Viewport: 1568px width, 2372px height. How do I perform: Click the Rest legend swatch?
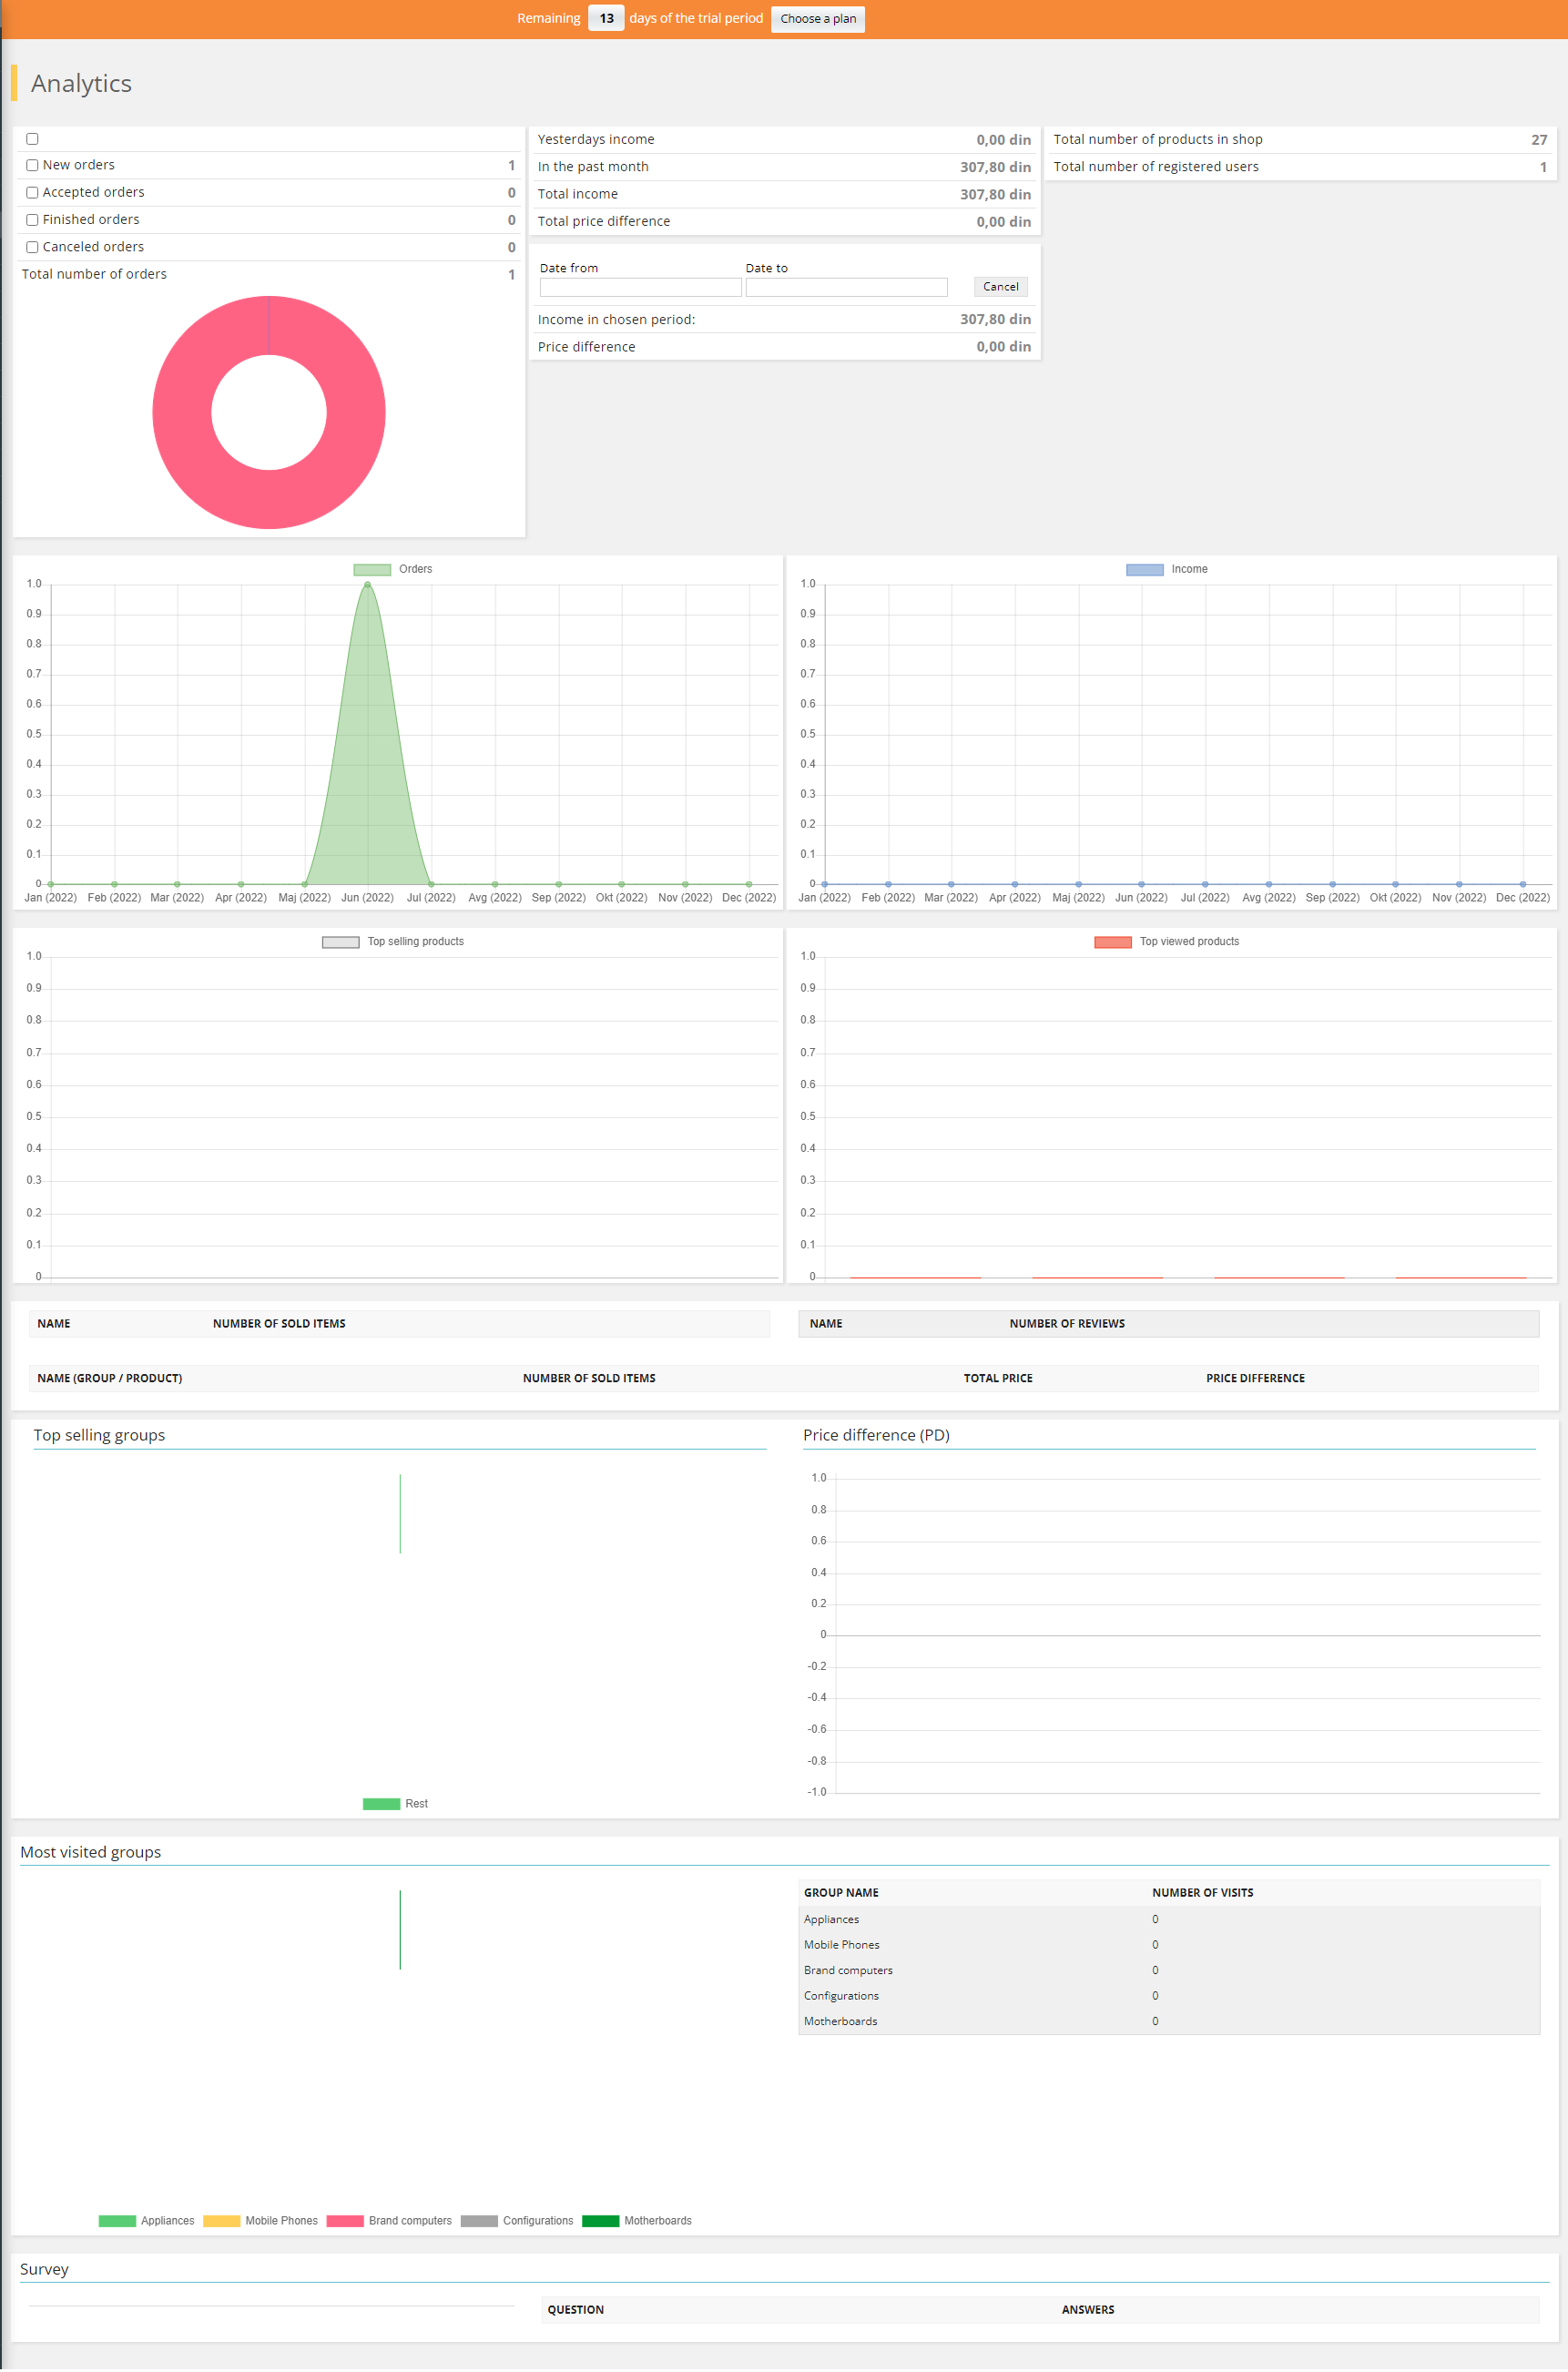[381, 1804]
